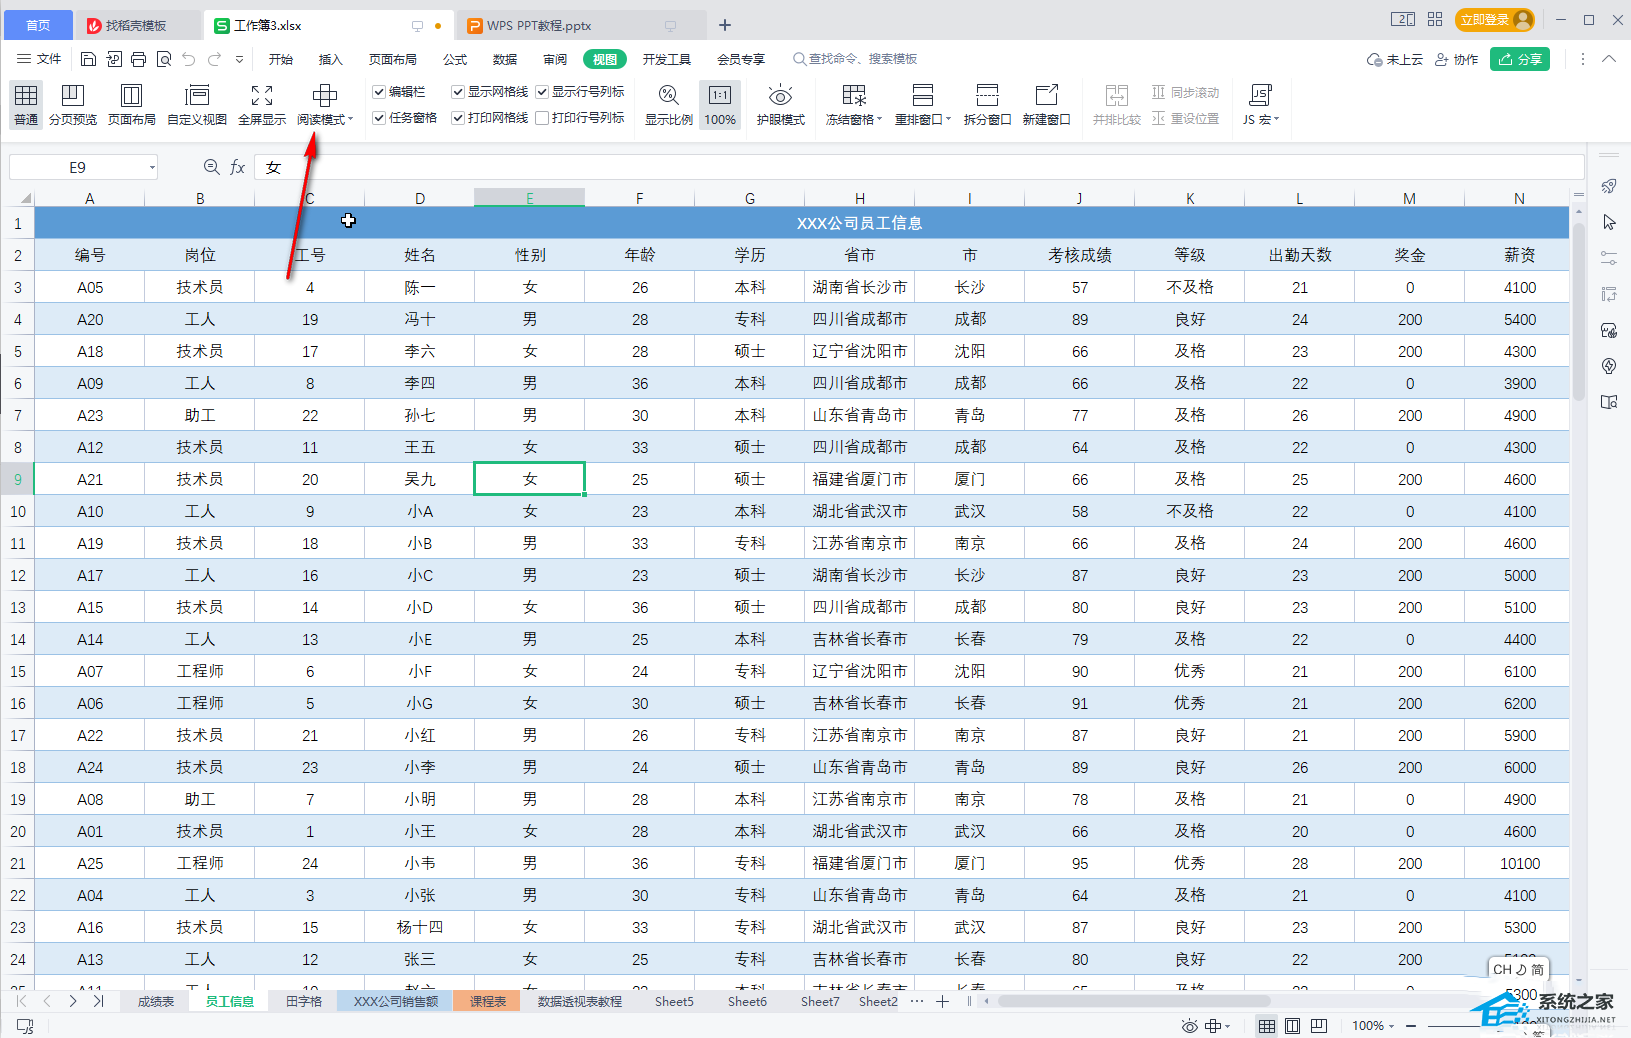The image size is (1631, 1038).
Task: Switch to the 成绩表 sheet tab
Action: point(156,1001)
